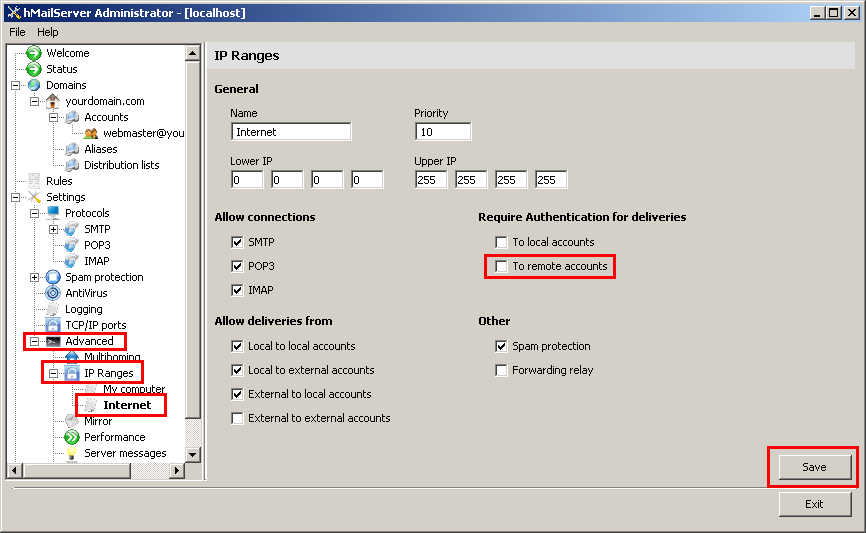Uncheck the POP3 allow connections checkbox
This screenshot has width=866, height=533.
click(x=237, y=266)
